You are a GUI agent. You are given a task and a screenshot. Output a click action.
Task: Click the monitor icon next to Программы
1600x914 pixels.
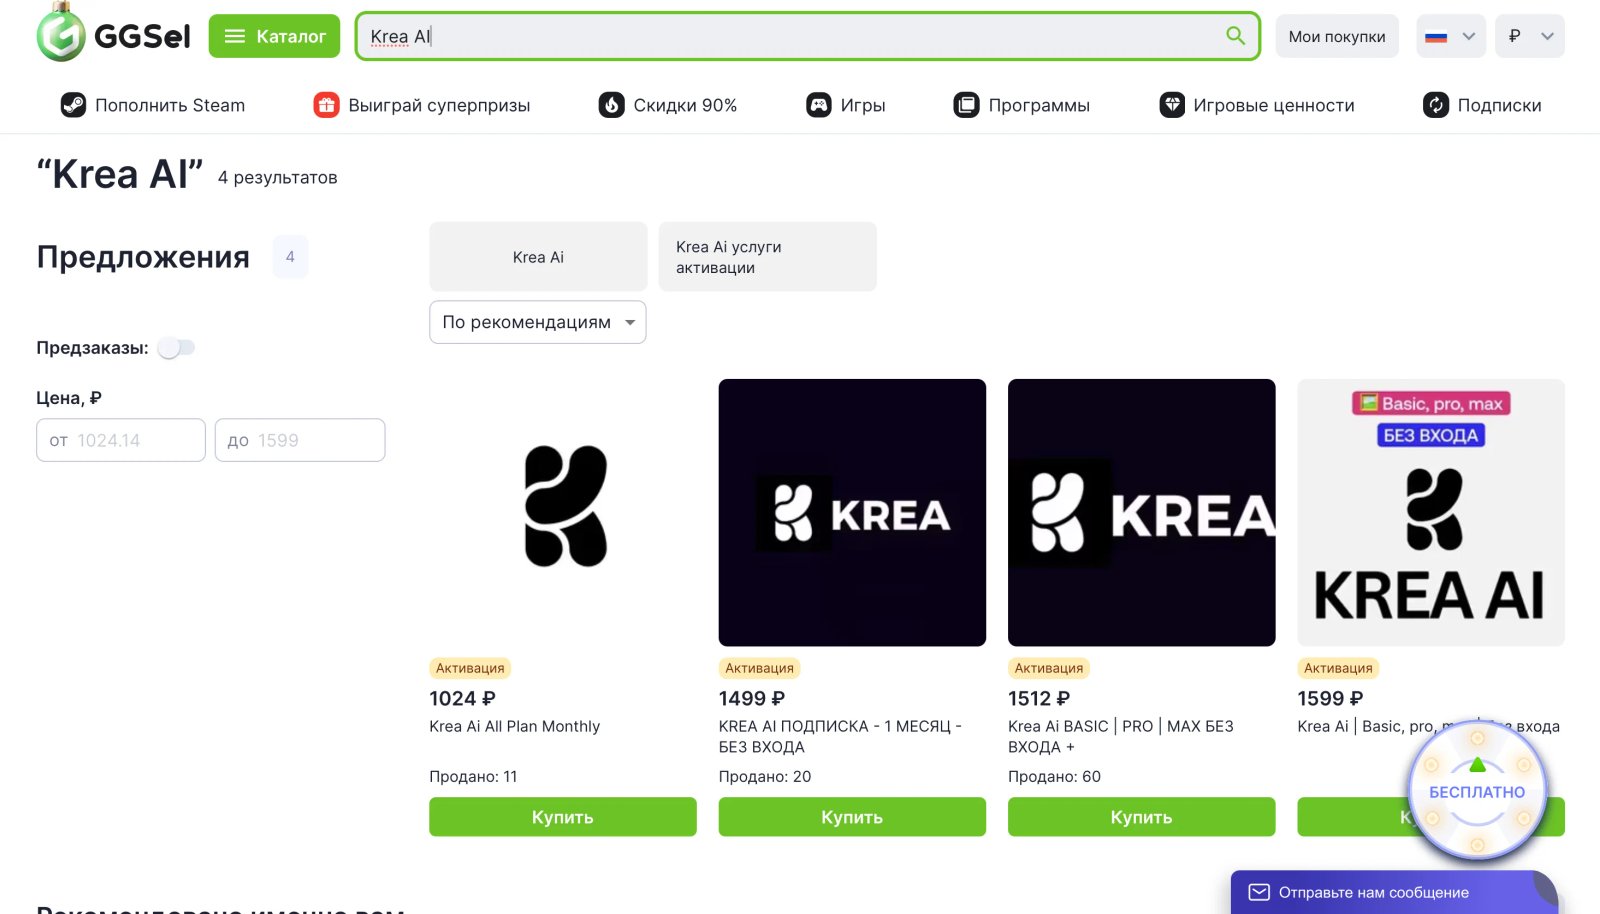pyautogui.click(x=966, y=104)
